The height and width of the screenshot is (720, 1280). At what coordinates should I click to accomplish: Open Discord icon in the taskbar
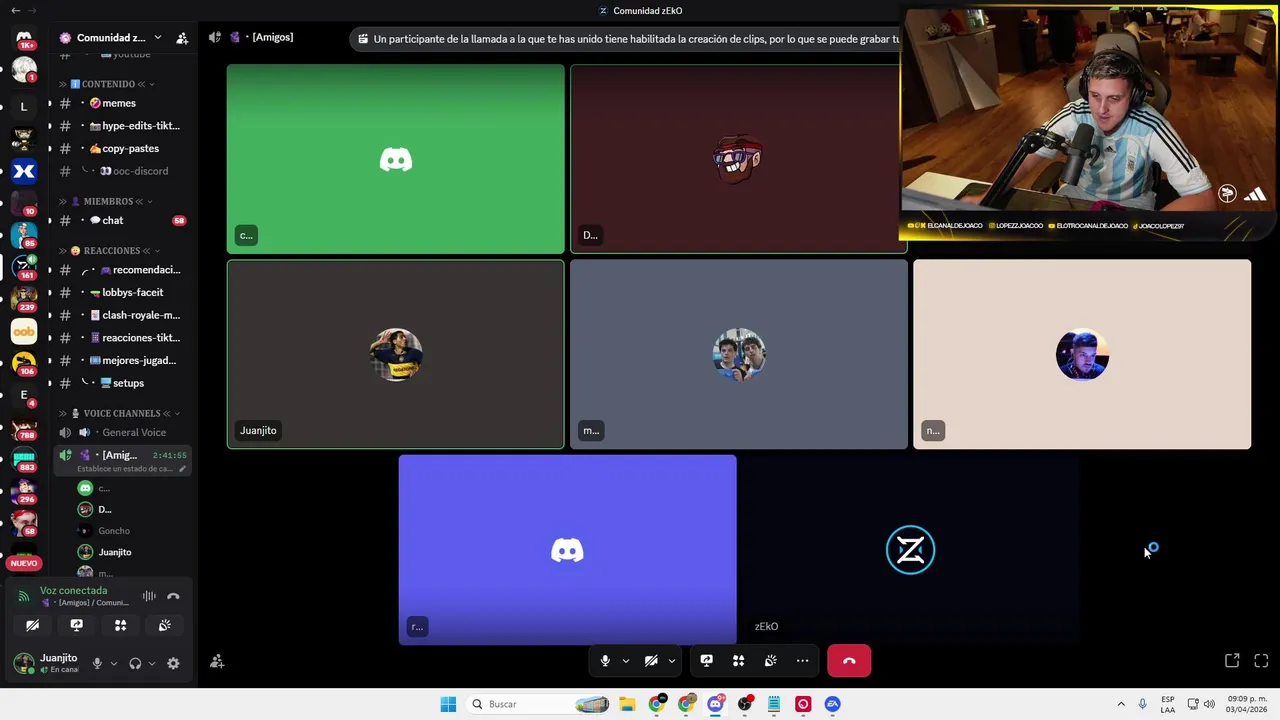715,704
